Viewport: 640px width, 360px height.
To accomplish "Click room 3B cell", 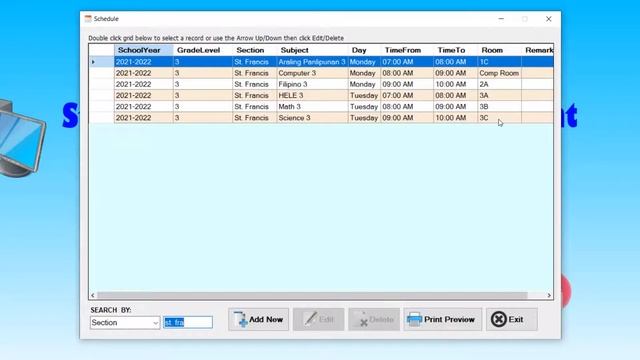I will (499, 107).
